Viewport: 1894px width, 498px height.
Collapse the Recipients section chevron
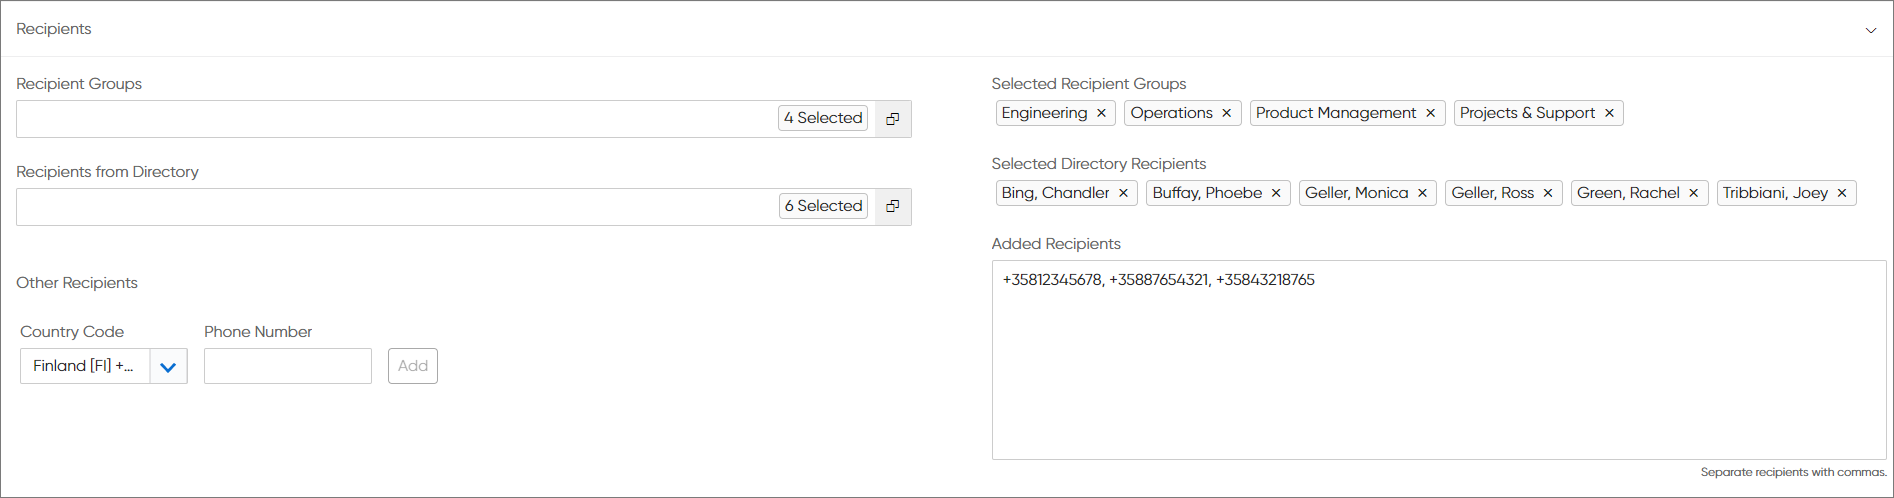1871,30
